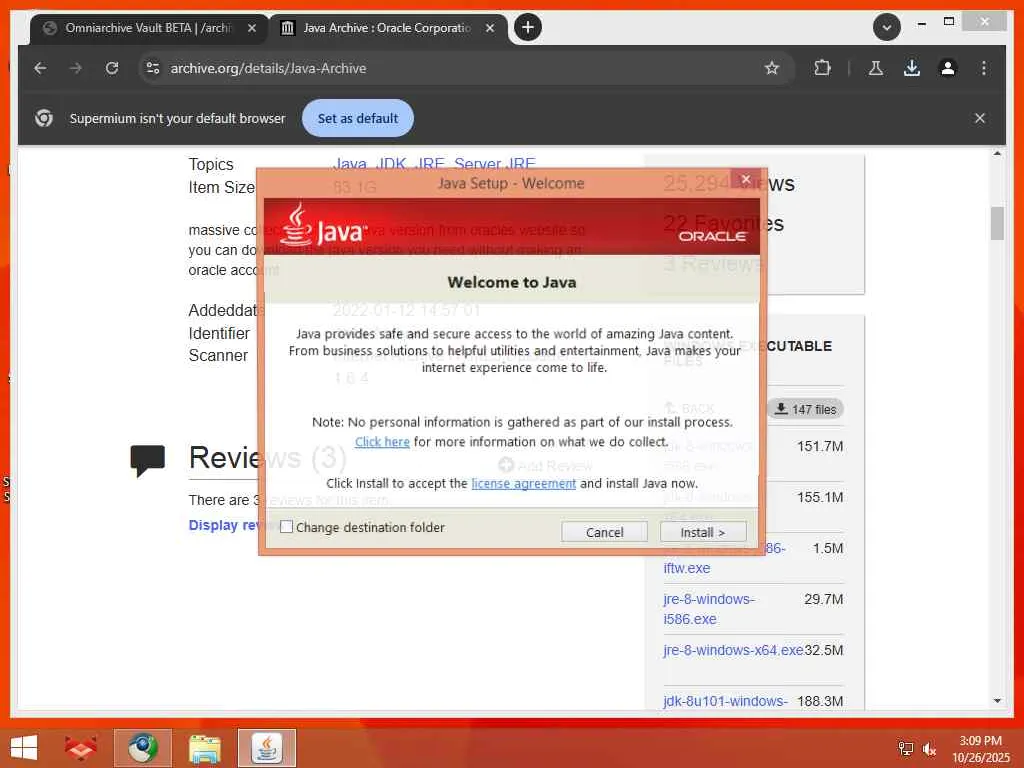Reload the archive.org page
This screenshot has height=768, width=1024.
pos(112,68)
